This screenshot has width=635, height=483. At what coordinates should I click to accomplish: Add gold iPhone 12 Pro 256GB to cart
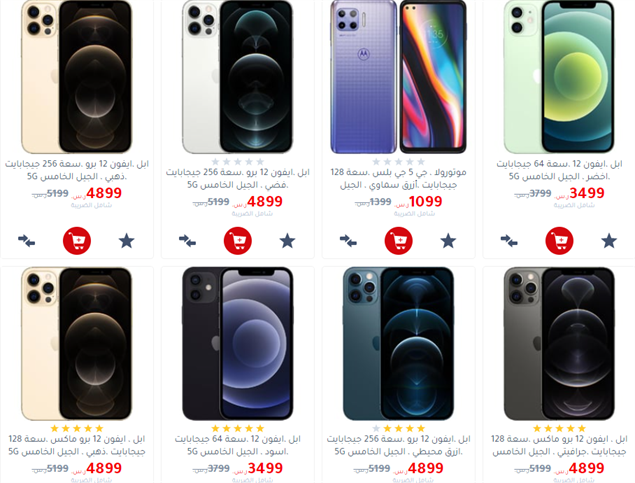[77, 241]
